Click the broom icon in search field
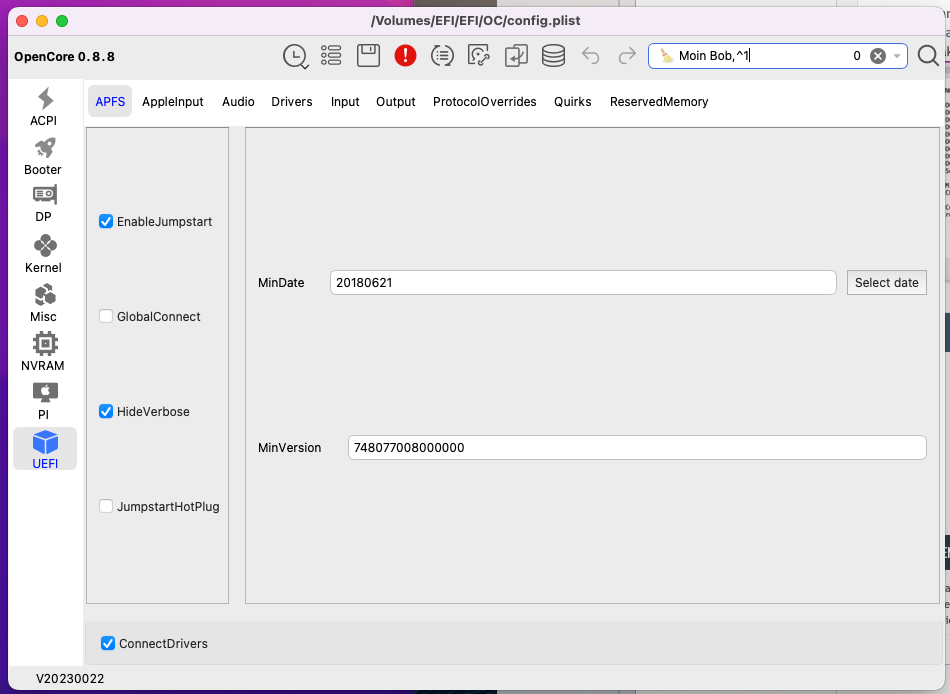This screenshot has width=950, height=694. 666,56
